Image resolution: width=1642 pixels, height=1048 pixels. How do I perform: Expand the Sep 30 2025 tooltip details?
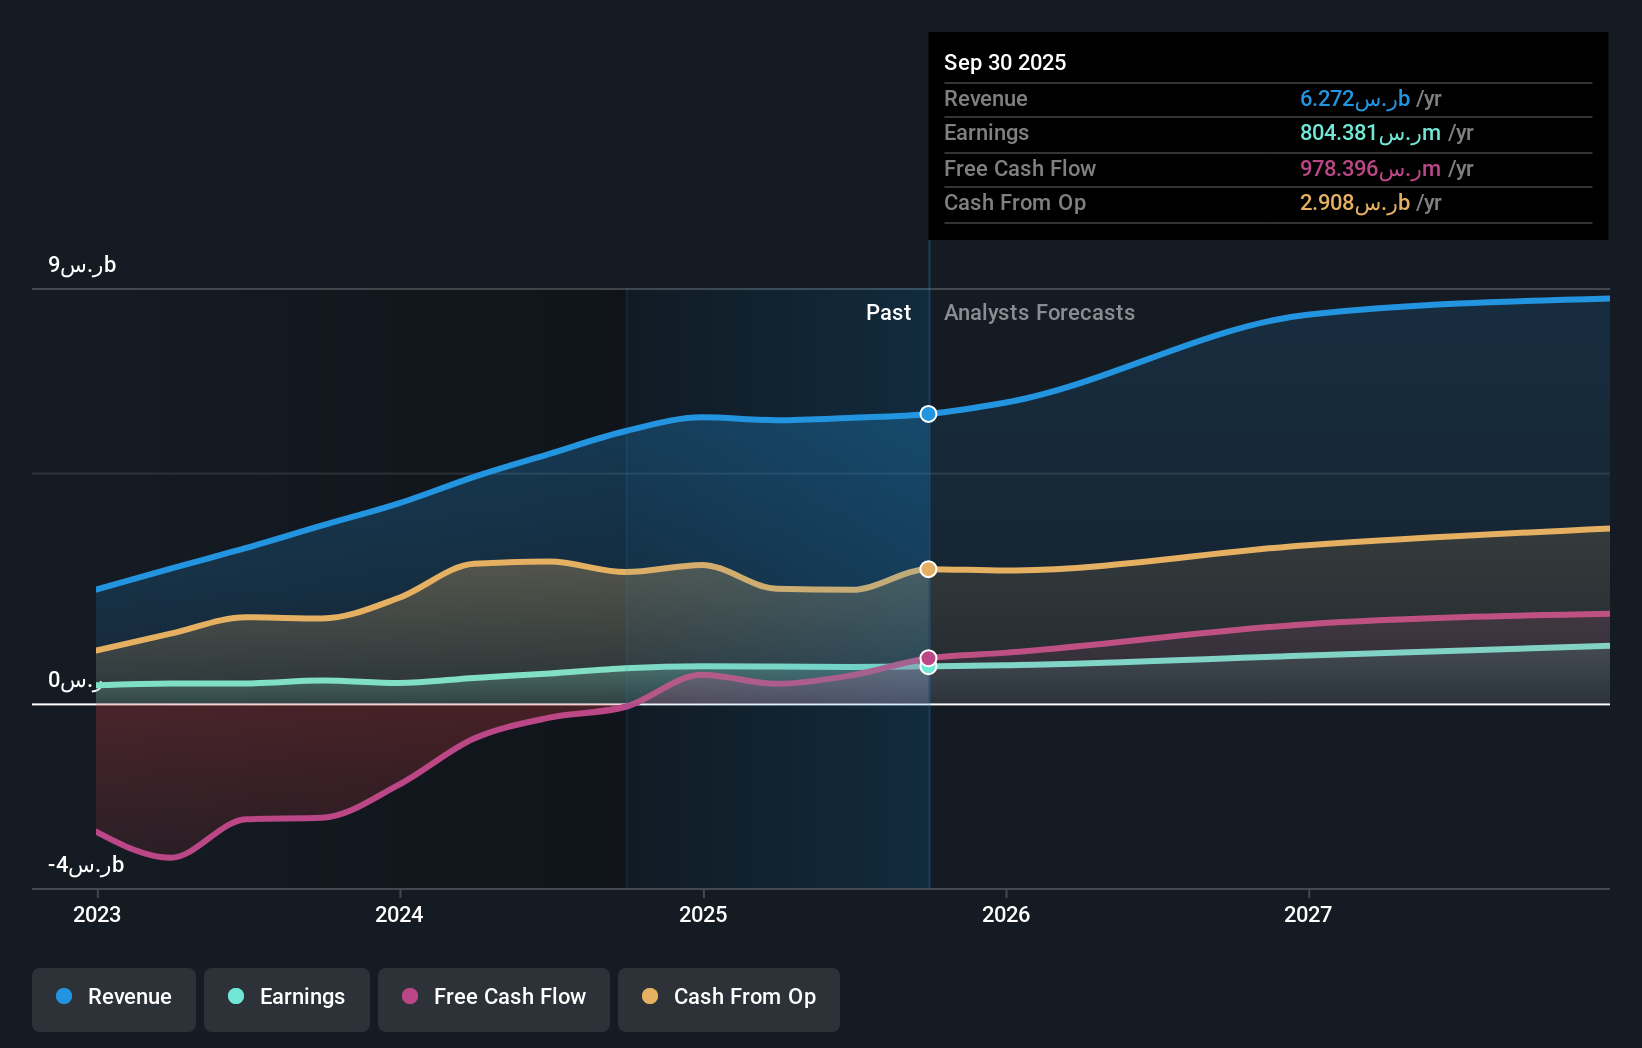pyautogui.click(x=1005, y=62)
